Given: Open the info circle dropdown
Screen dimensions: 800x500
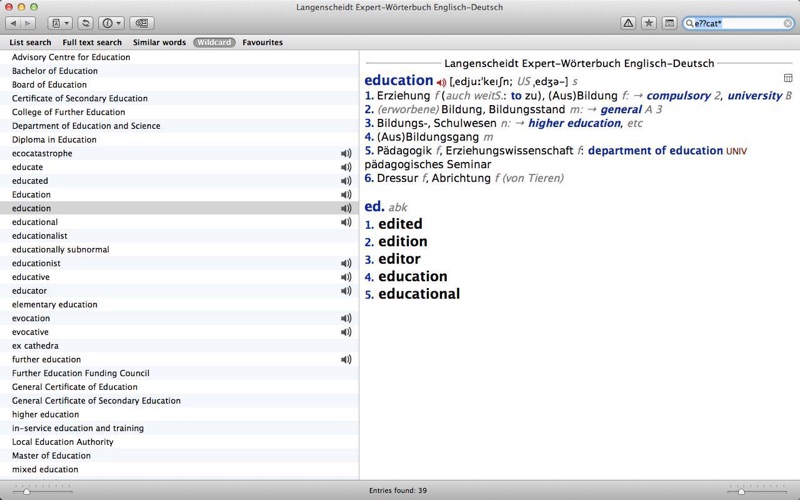Looking at the screenshot, I should coord(111,23).
